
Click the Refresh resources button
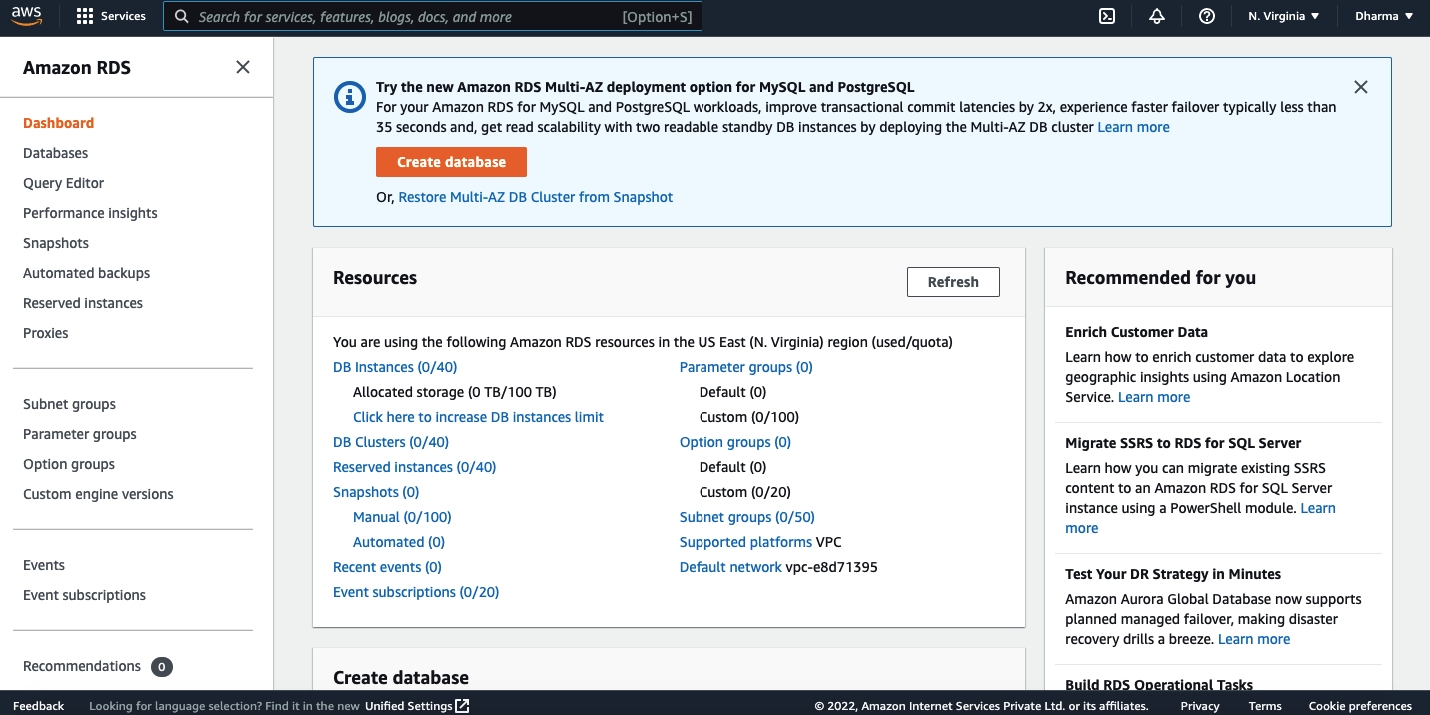point(953,282)
